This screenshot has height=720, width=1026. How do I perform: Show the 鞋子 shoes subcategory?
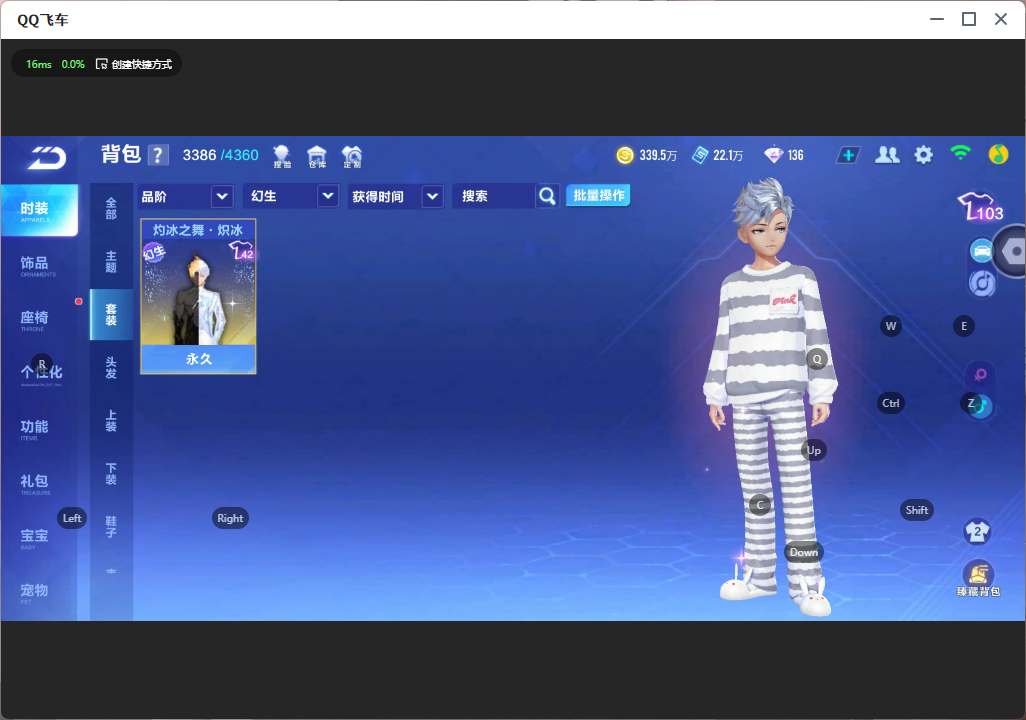click(111, 527)
